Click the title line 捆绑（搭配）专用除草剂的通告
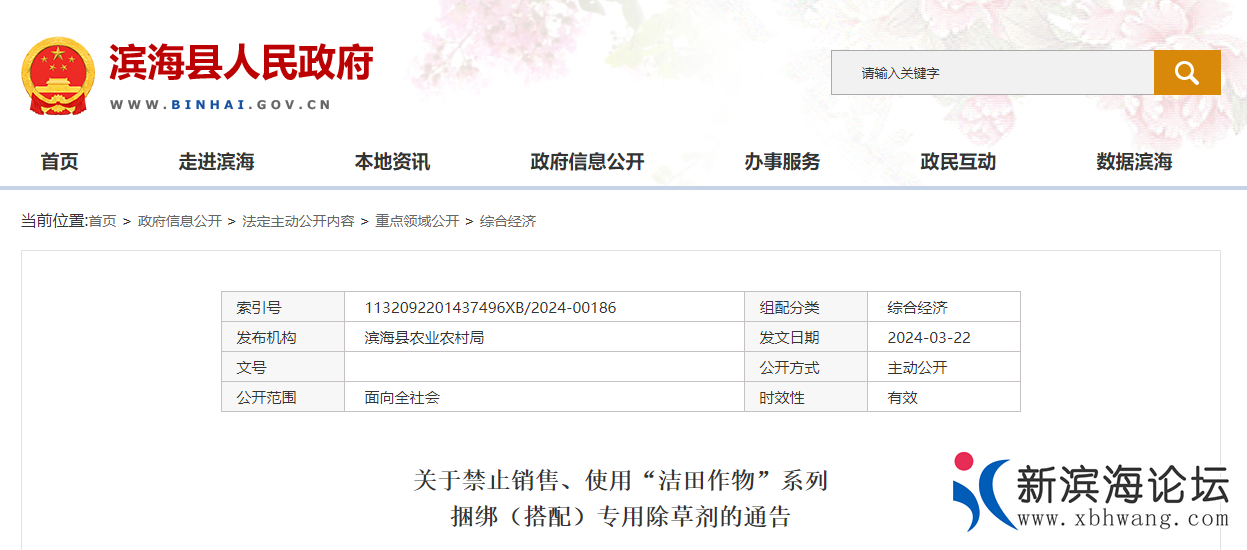This screenshot has width=1247, height=550. [621, 517]
